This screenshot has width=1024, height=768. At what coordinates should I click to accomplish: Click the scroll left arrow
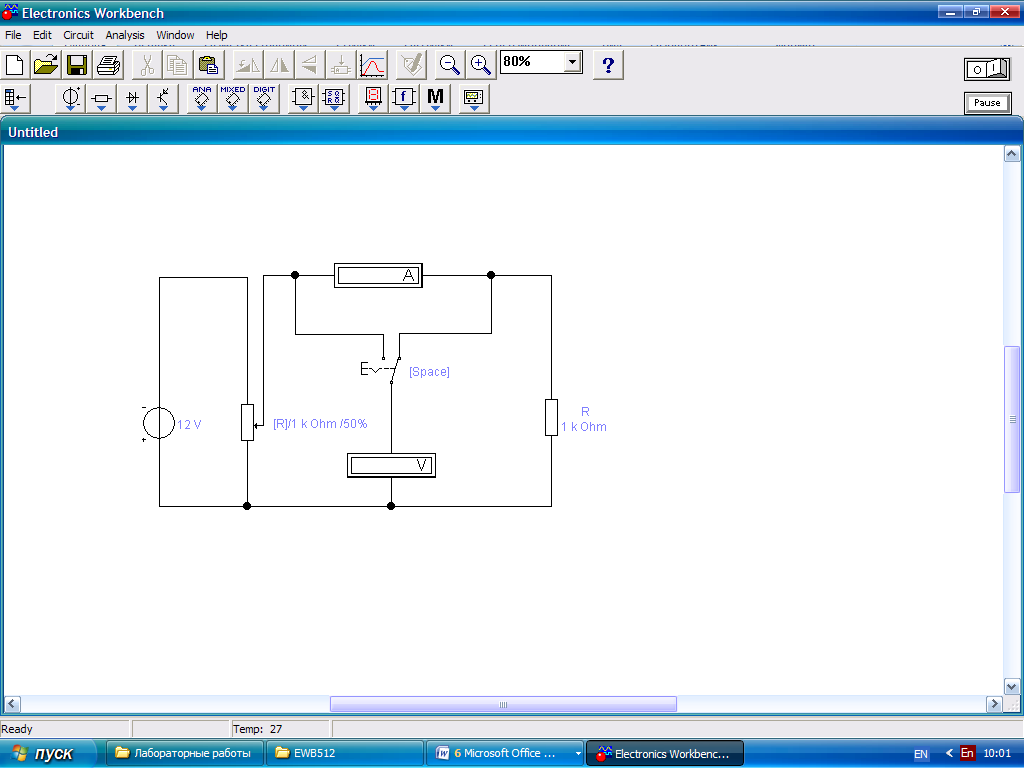click(x=12, y=704)
